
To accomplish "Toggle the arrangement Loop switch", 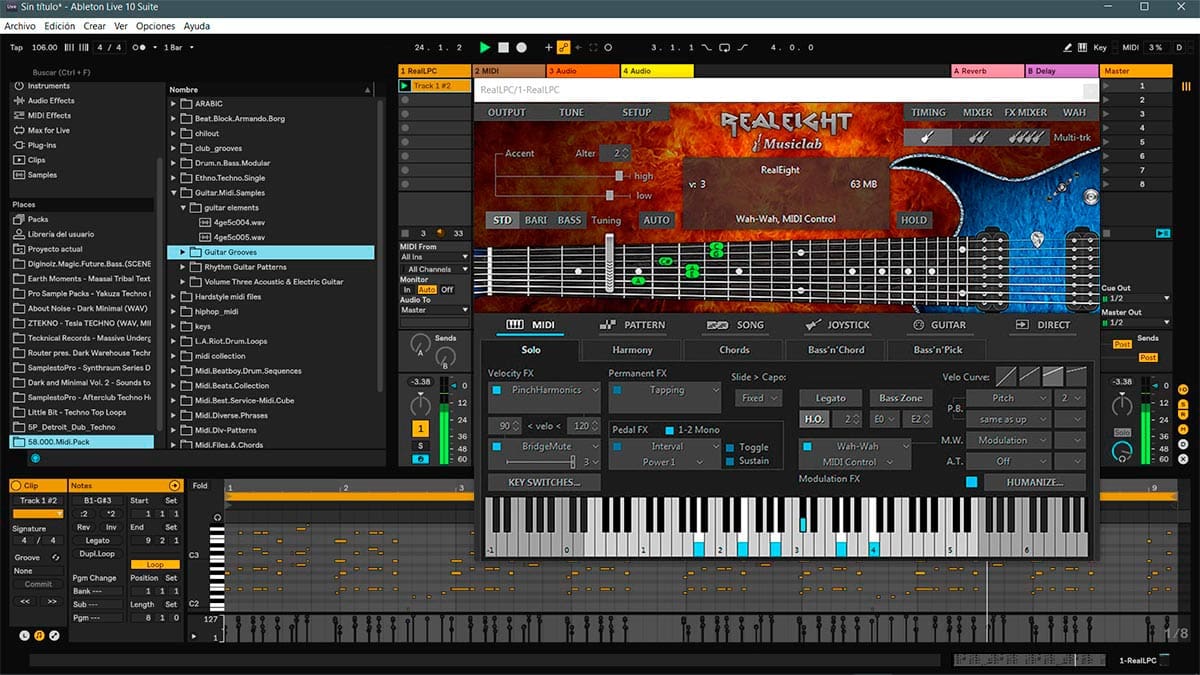I will click(724, 47).
